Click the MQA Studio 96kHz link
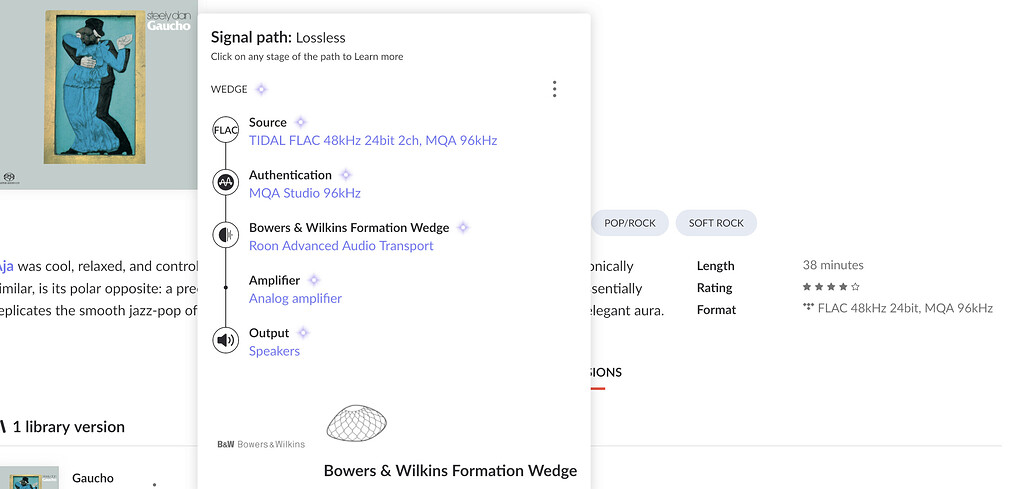 (x=304, y=193)
